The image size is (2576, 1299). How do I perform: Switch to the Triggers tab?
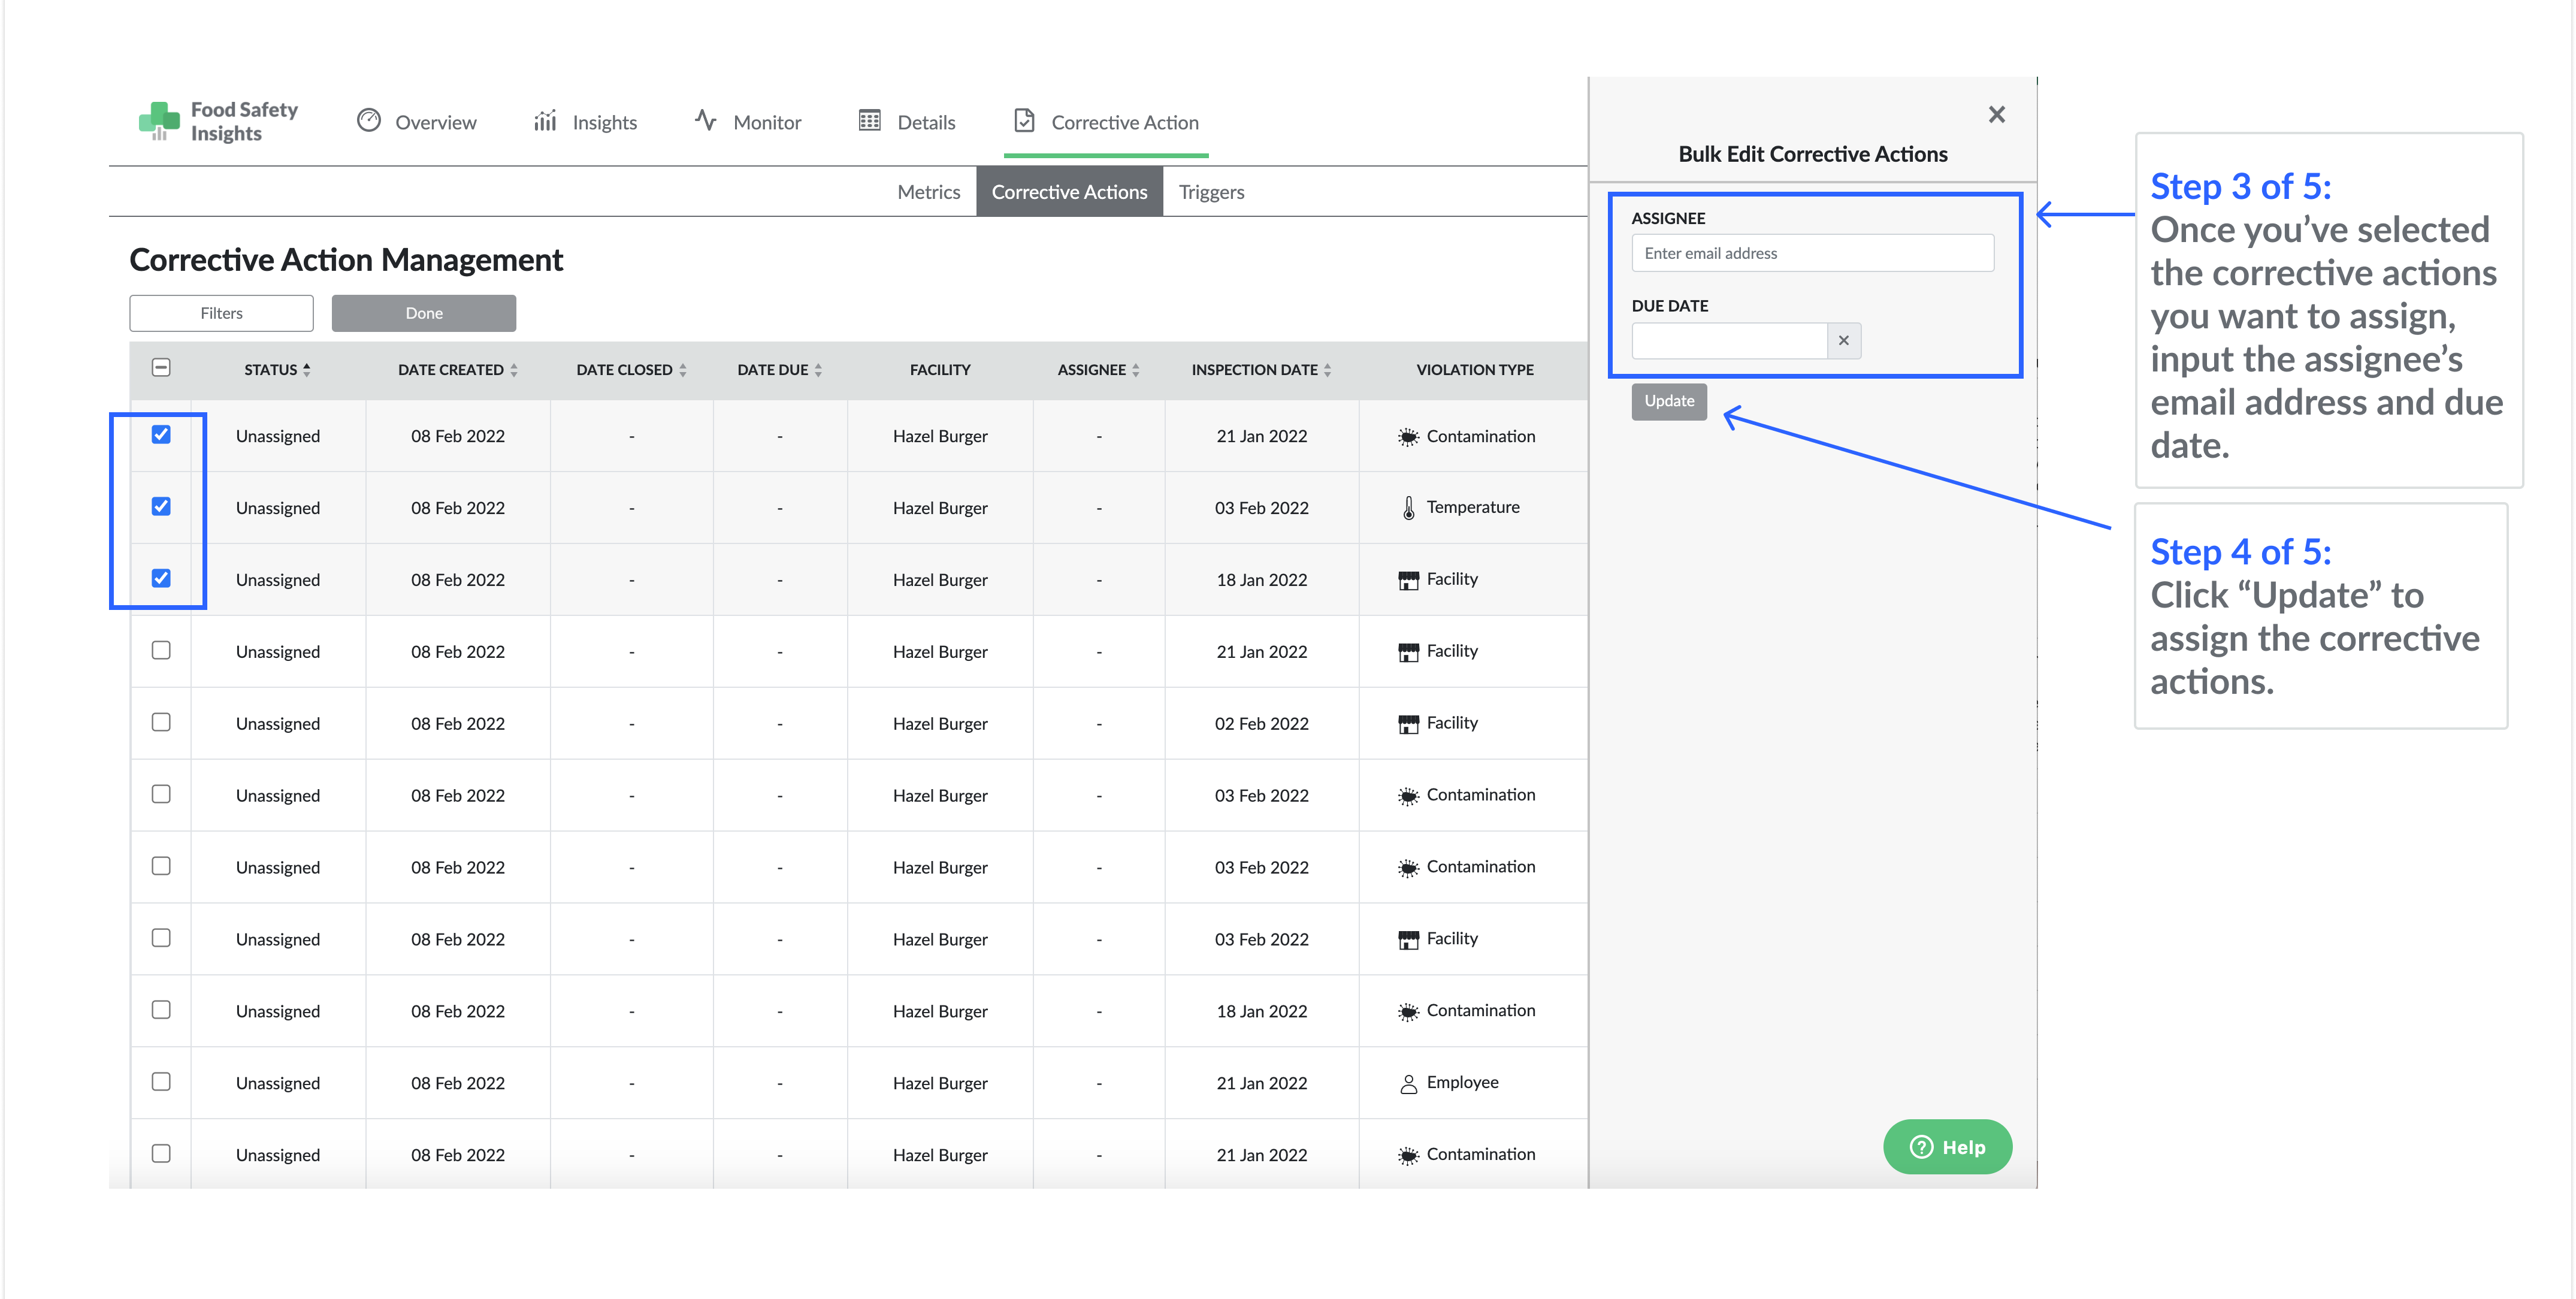coord(1210,192)
